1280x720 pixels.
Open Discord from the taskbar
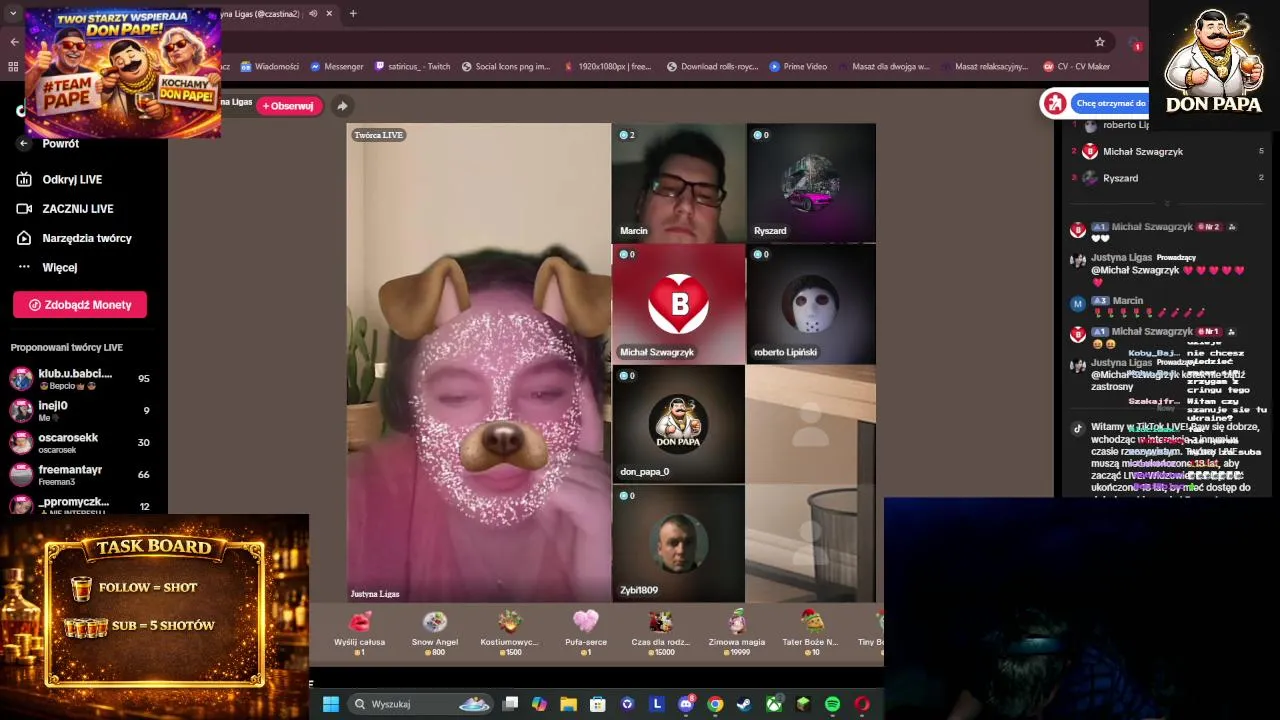pyautogui.click(x=686, y=704)
